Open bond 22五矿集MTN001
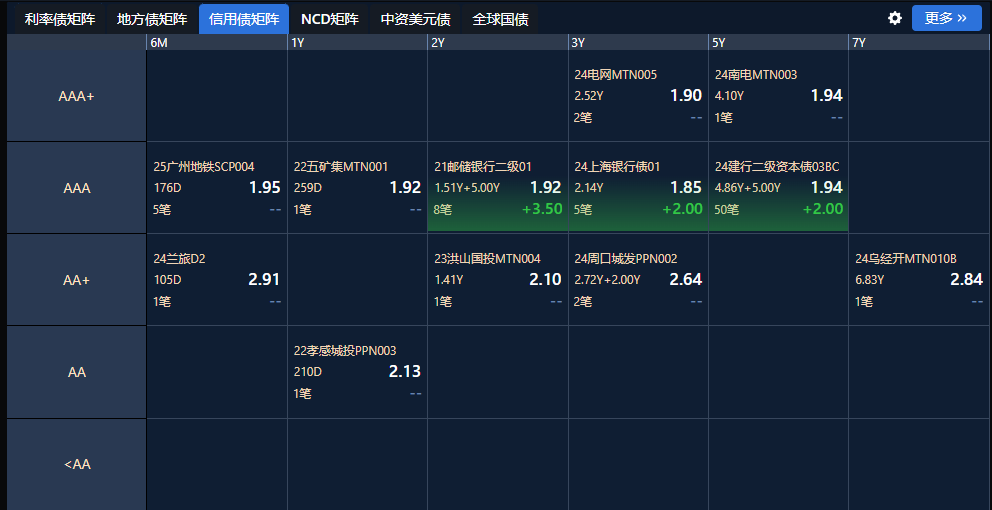Screen dimensions: 992x510 341,167
